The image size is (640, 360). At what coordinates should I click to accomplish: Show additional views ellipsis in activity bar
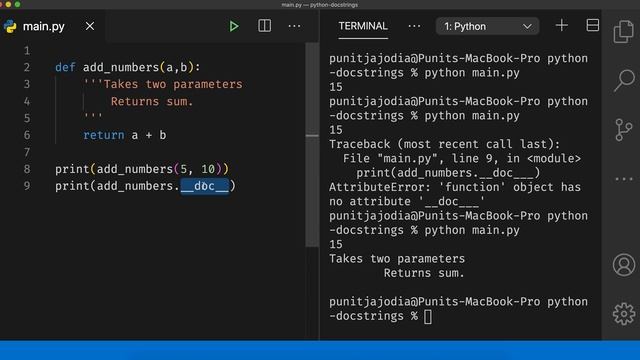[x=624, y=179]
